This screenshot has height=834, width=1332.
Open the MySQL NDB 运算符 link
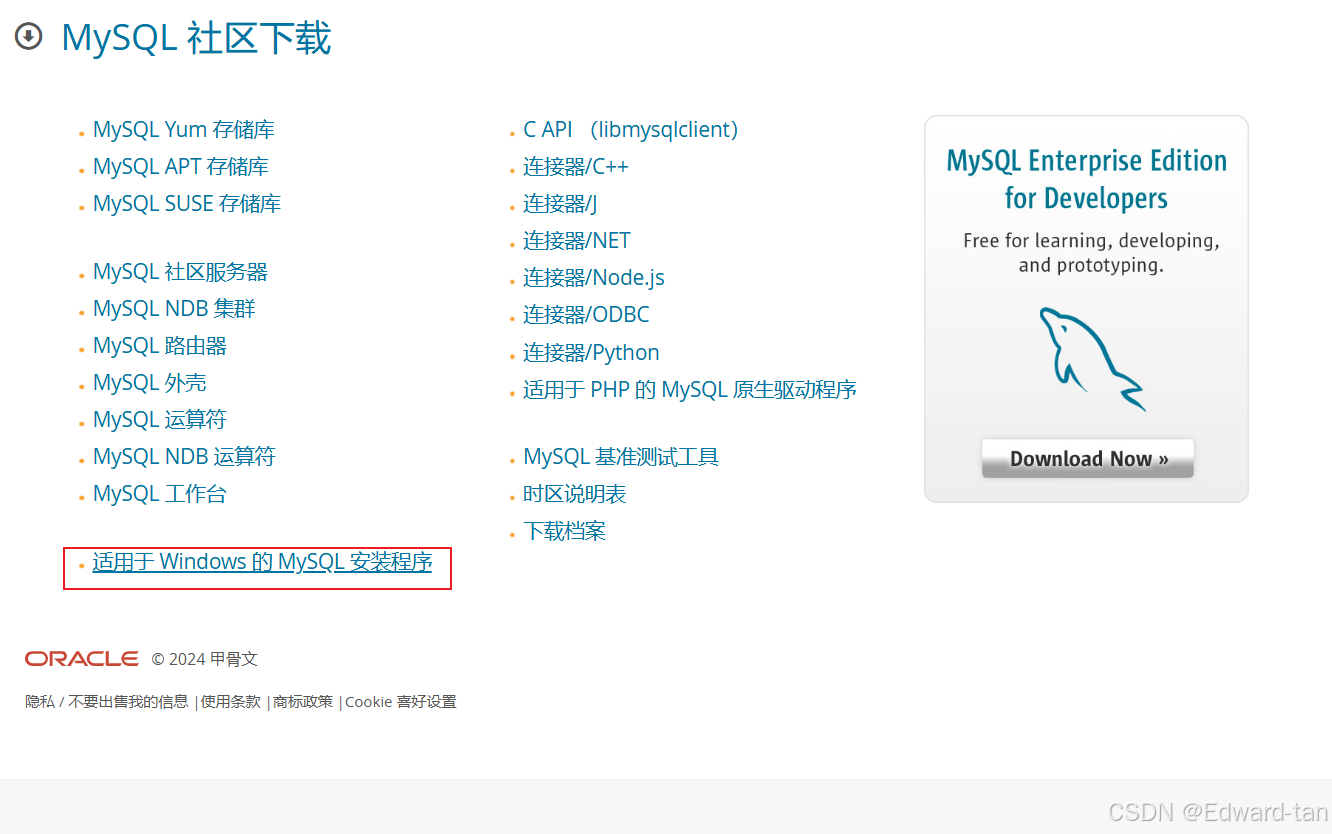coord(184,457)
